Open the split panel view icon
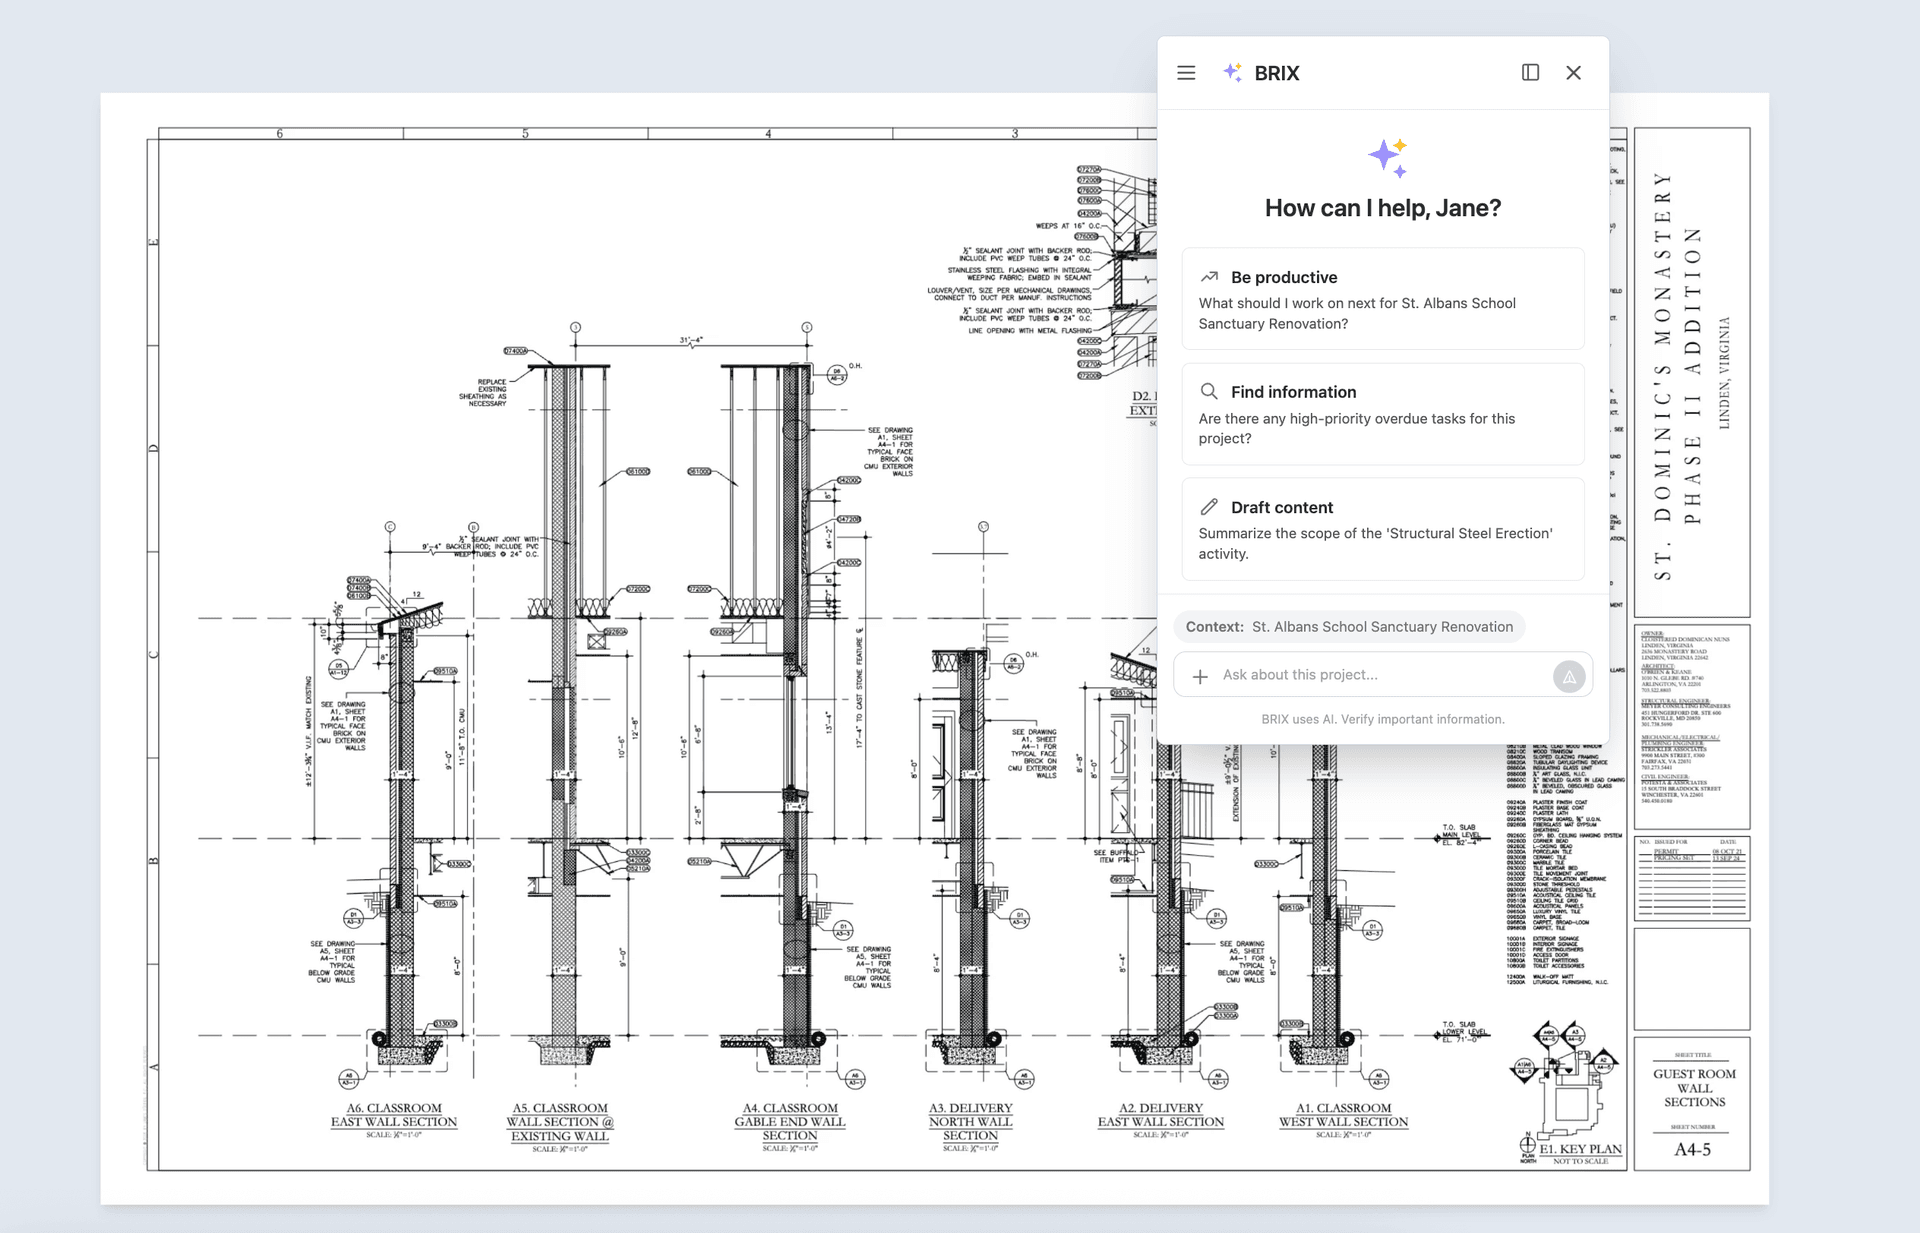1920x1233 pixels. (1530, 72)
